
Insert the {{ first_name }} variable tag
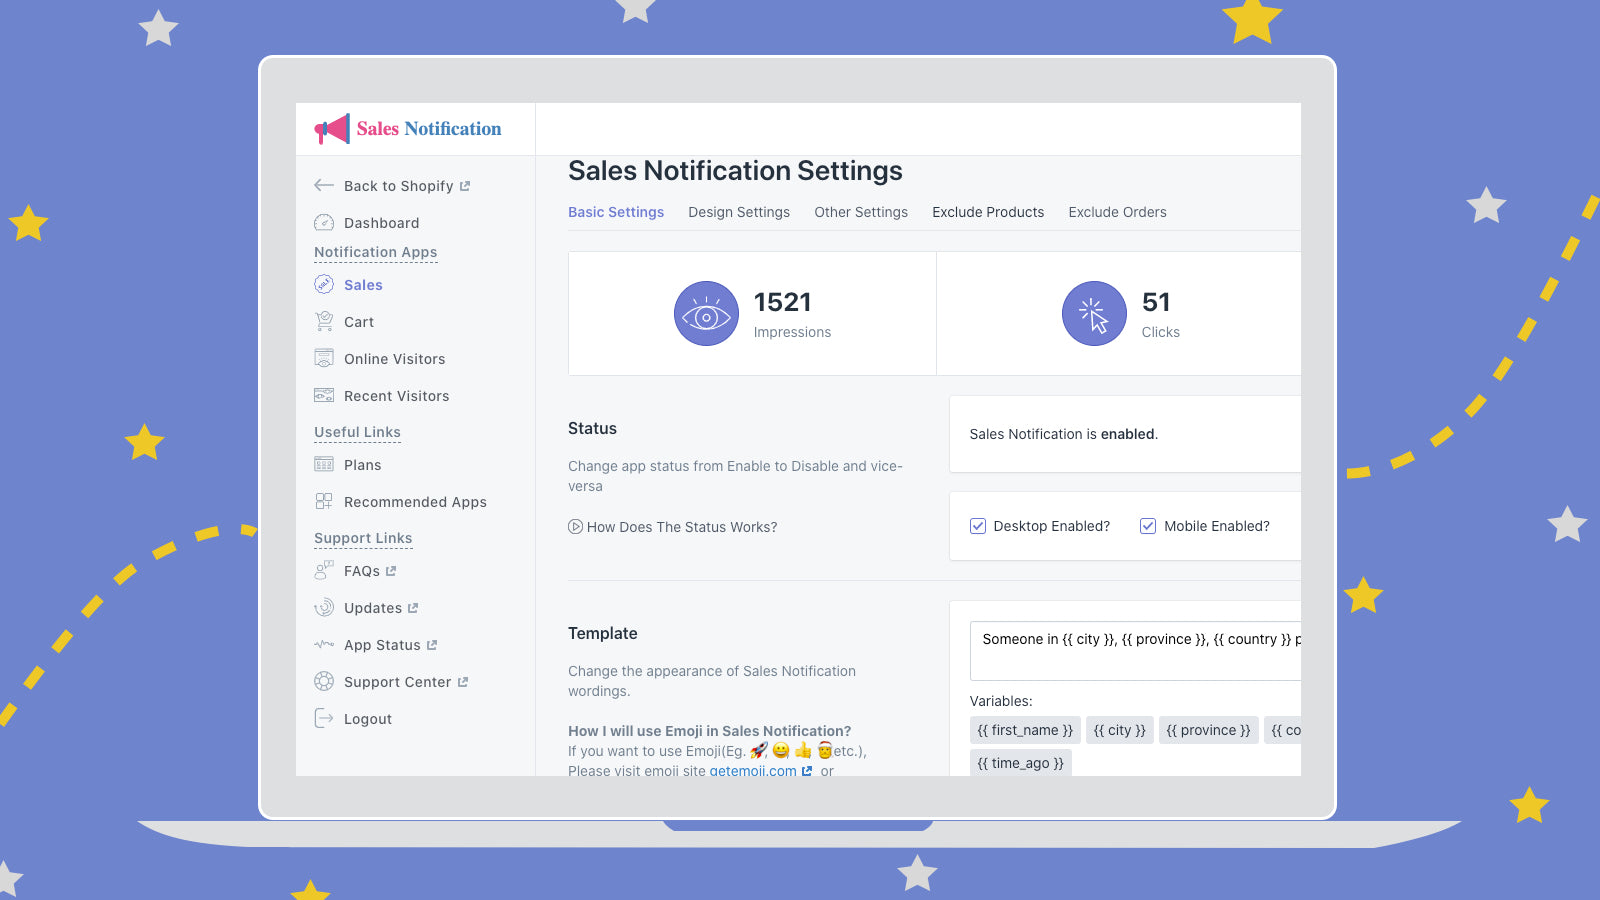pos(1025,730)
